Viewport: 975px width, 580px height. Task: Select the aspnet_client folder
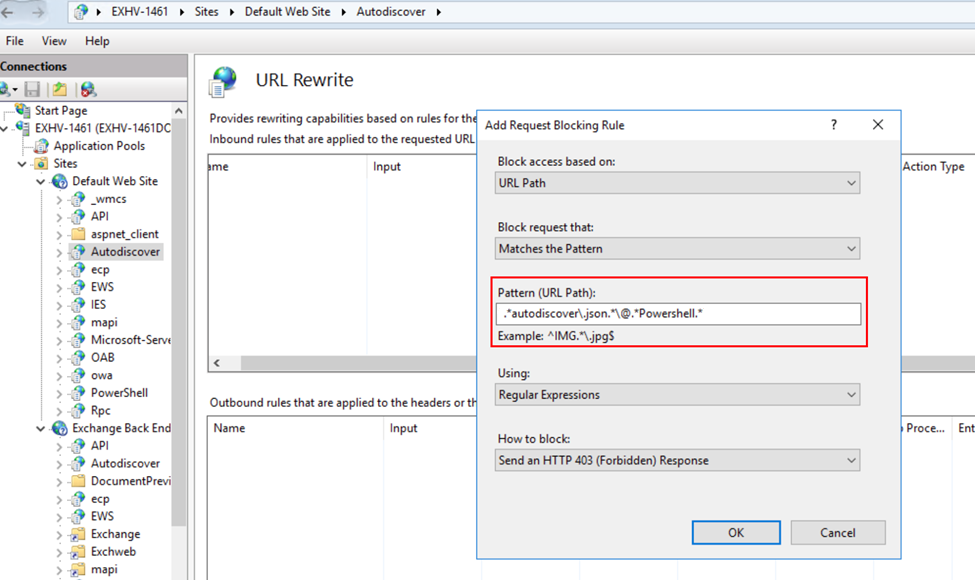coord(124,234)
